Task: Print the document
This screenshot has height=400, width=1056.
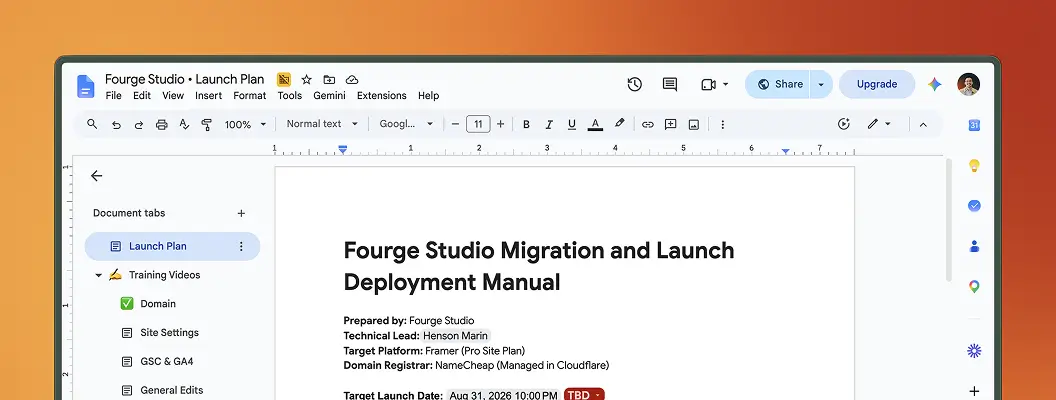Action: (x=162, y=125)
